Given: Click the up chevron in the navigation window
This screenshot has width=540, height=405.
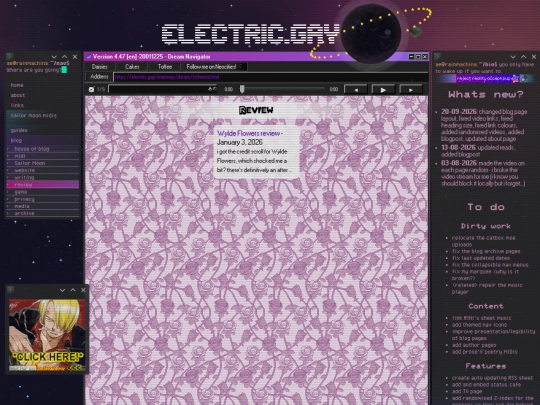Looking at the screenshot, I should (x=64, y=57).
